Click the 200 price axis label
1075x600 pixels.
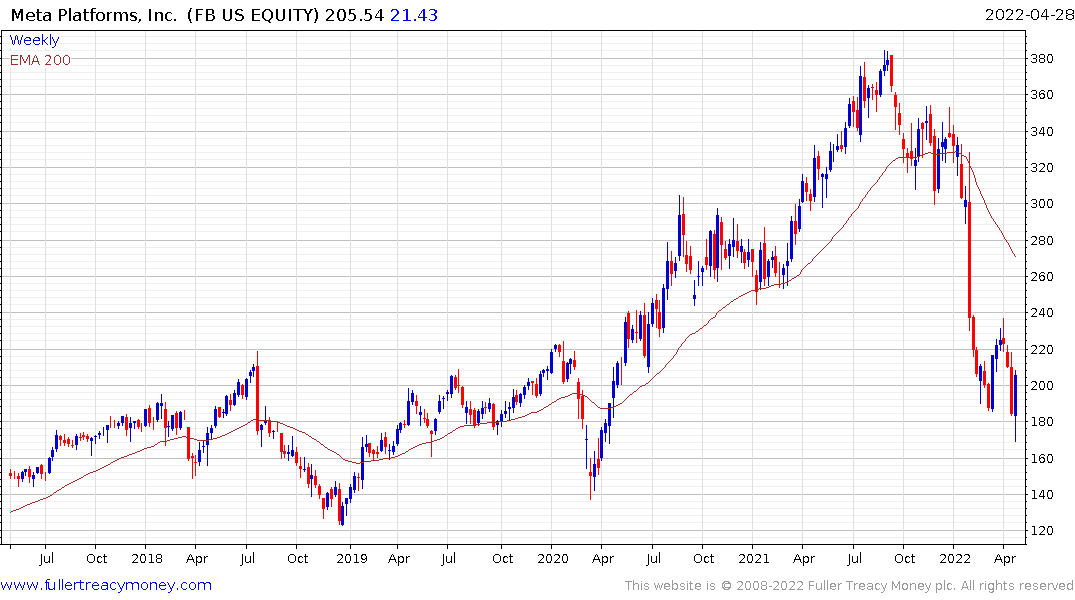pyautogui.click(x=1042, y=385)
